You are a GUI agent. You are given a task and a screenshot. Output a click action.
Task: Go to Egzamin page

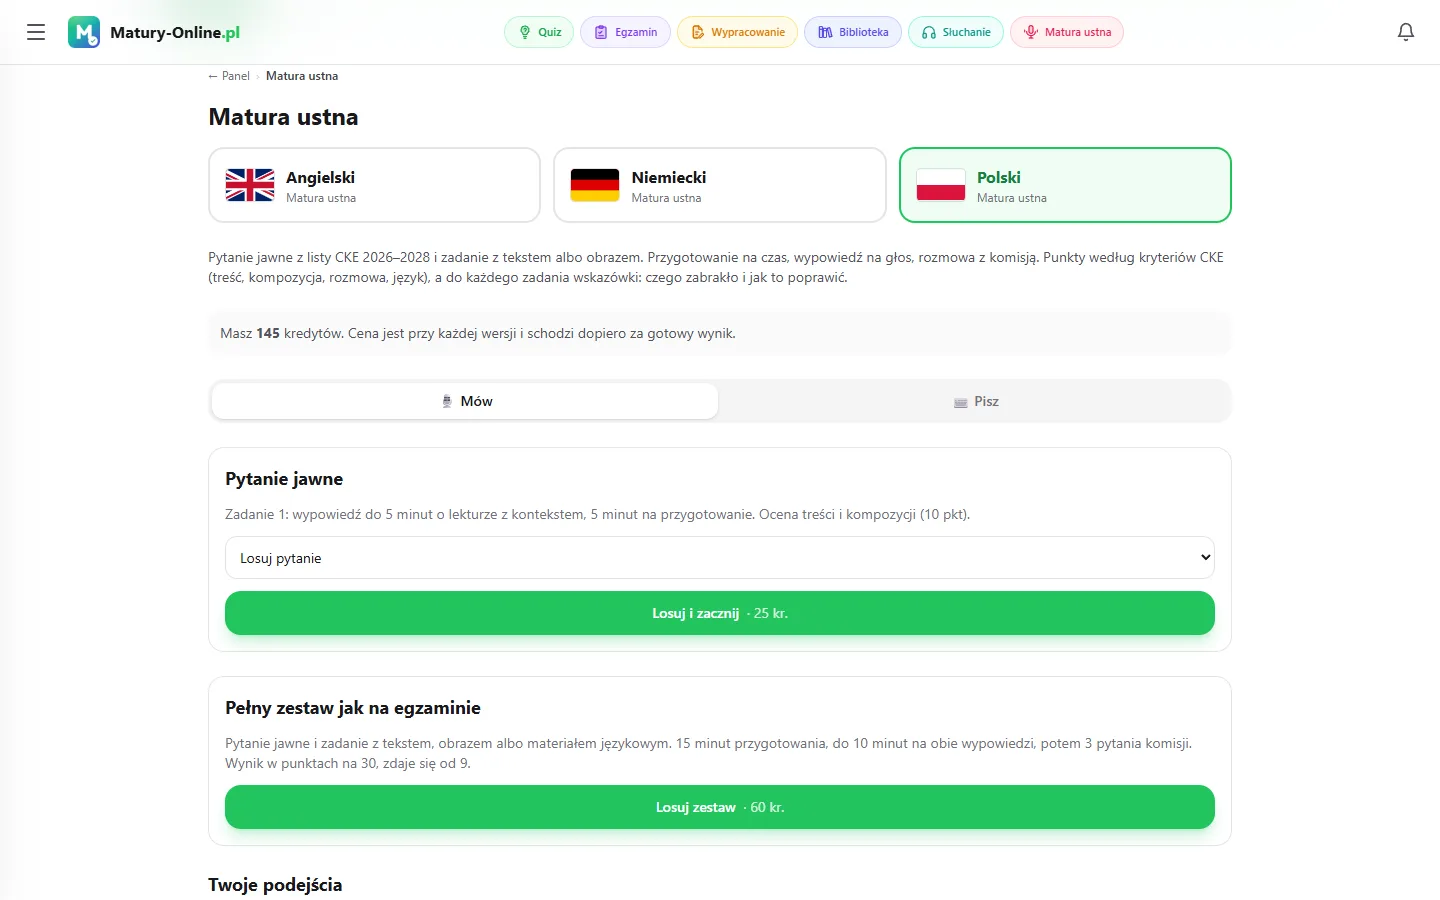tap(625, 32)
